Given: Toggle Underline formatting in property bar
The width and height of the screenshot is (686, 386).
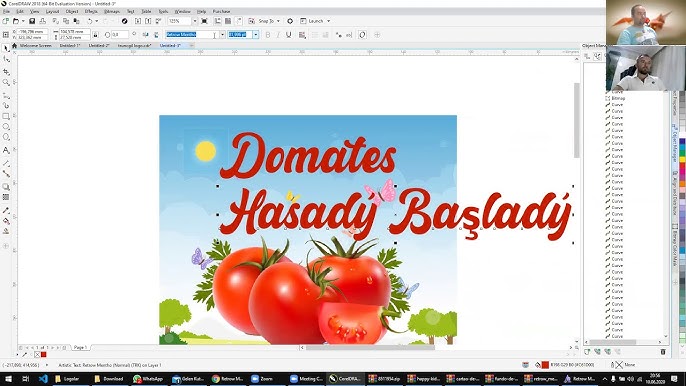Looking at the screenshot, I should (288, 35).
